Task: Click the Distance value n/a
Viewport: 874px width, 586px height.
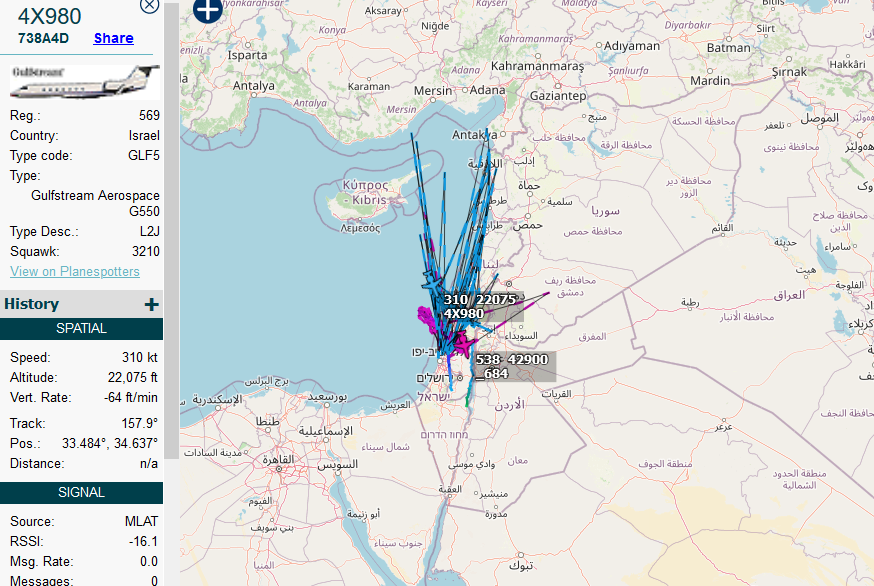Action: 149,463
